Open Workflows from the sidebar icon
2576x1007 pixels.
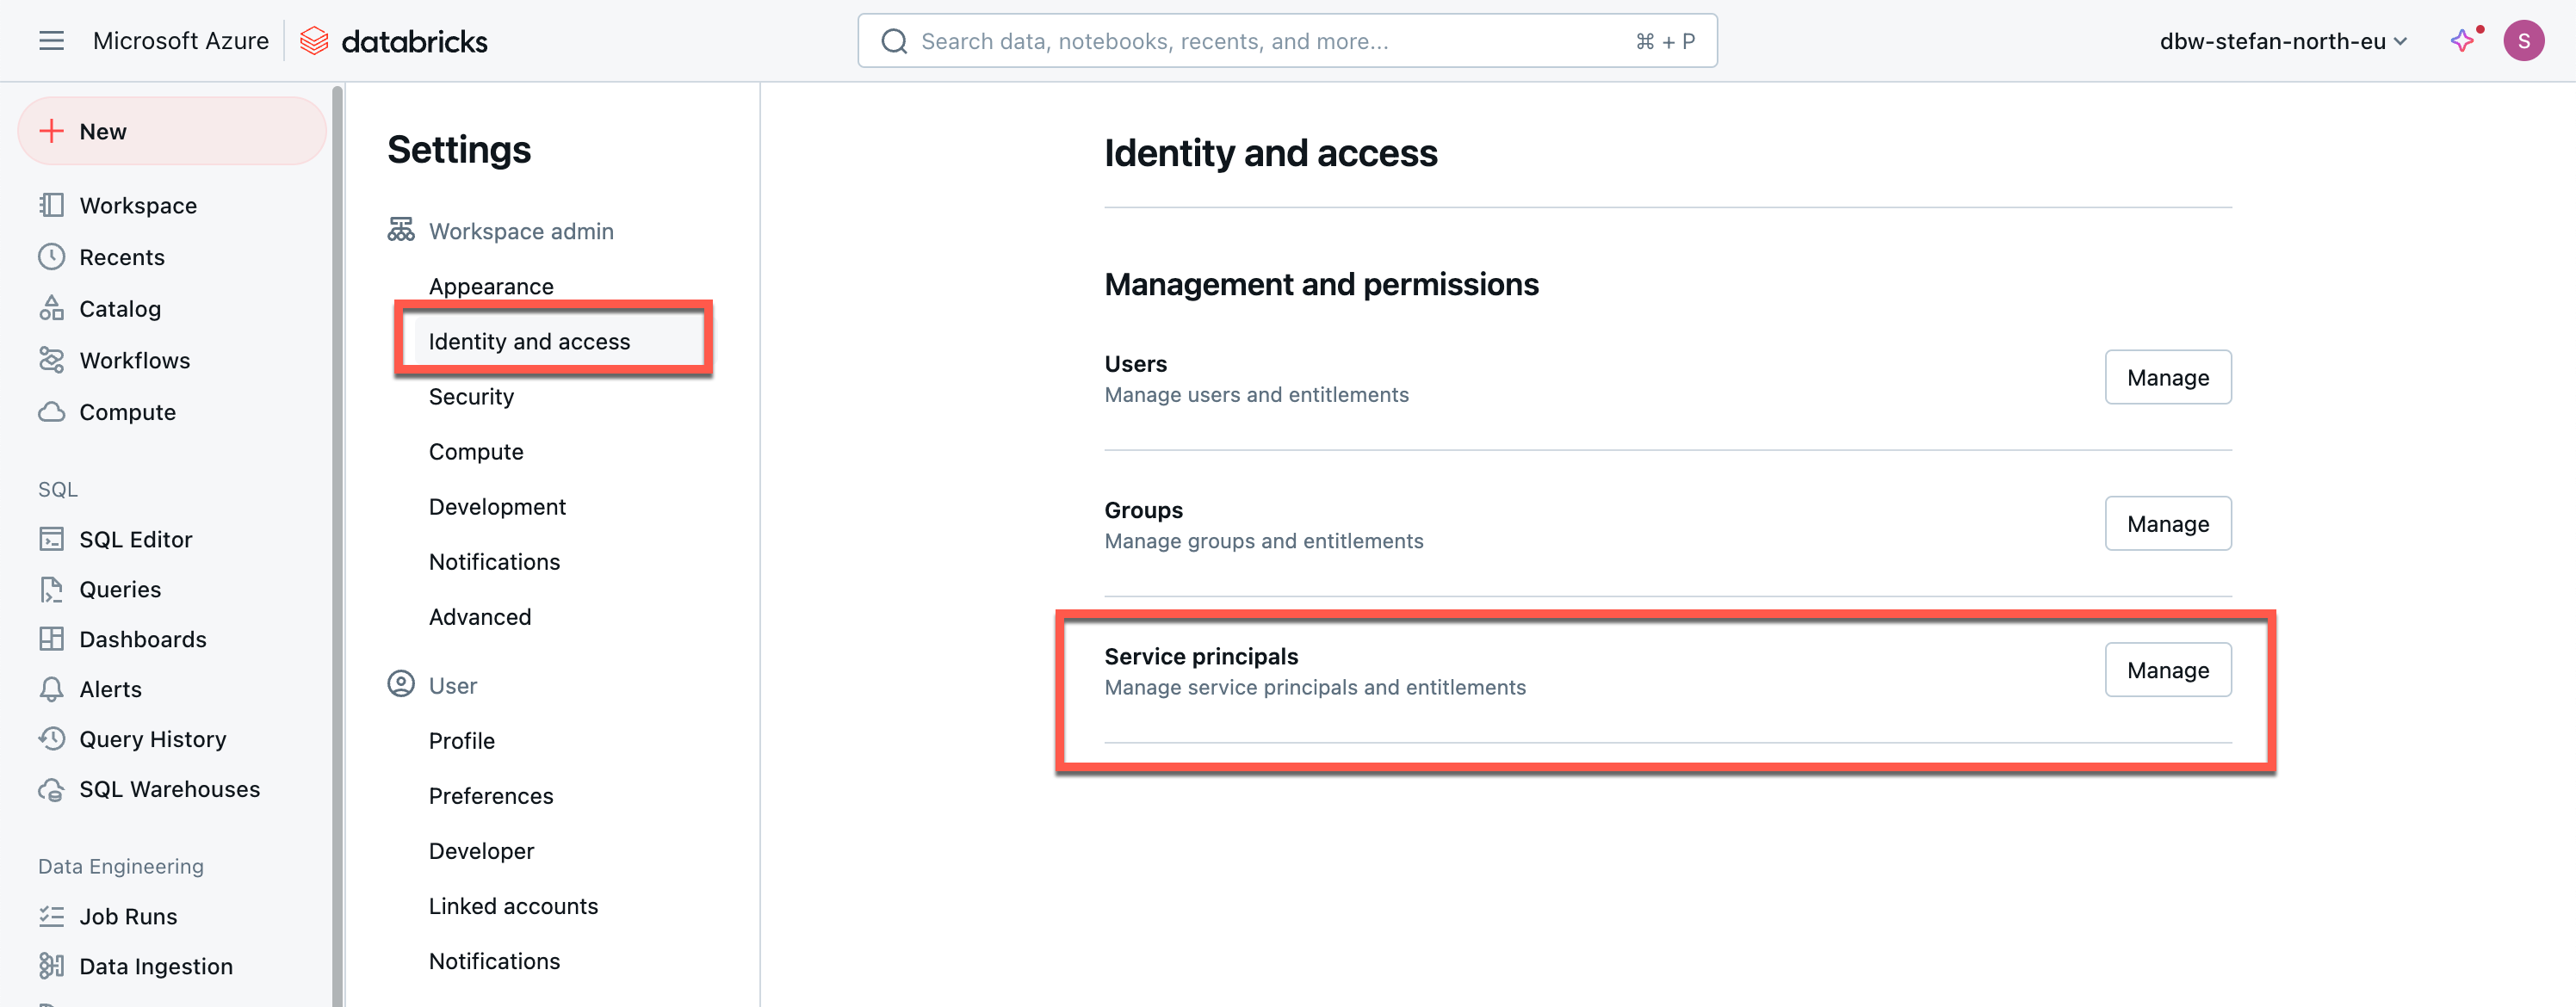(51, 360)
